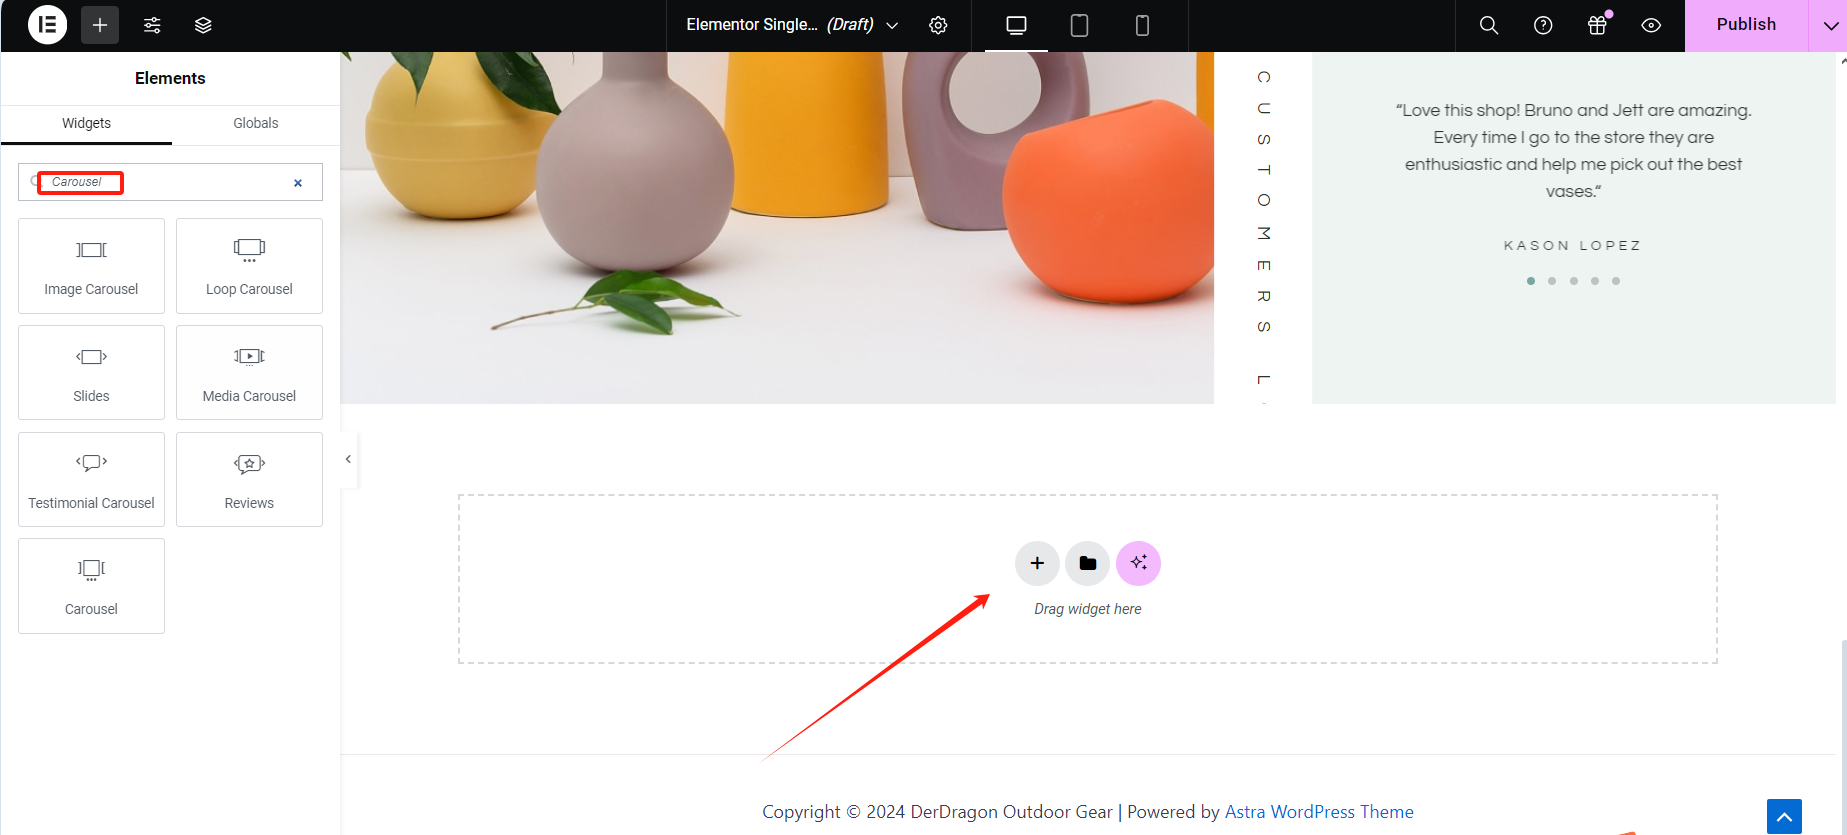Click the Kason Lopez testimonial name

[1573, 245]
